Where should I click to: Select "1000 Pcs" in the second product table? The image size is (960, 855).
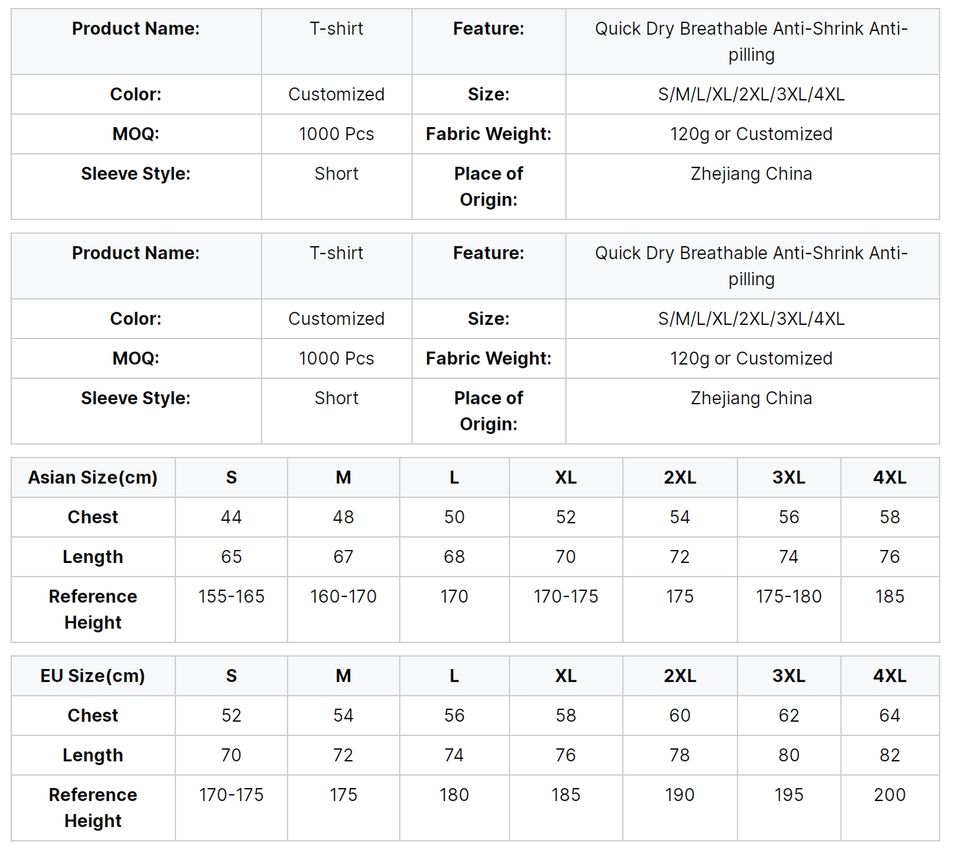click(336, 358)
